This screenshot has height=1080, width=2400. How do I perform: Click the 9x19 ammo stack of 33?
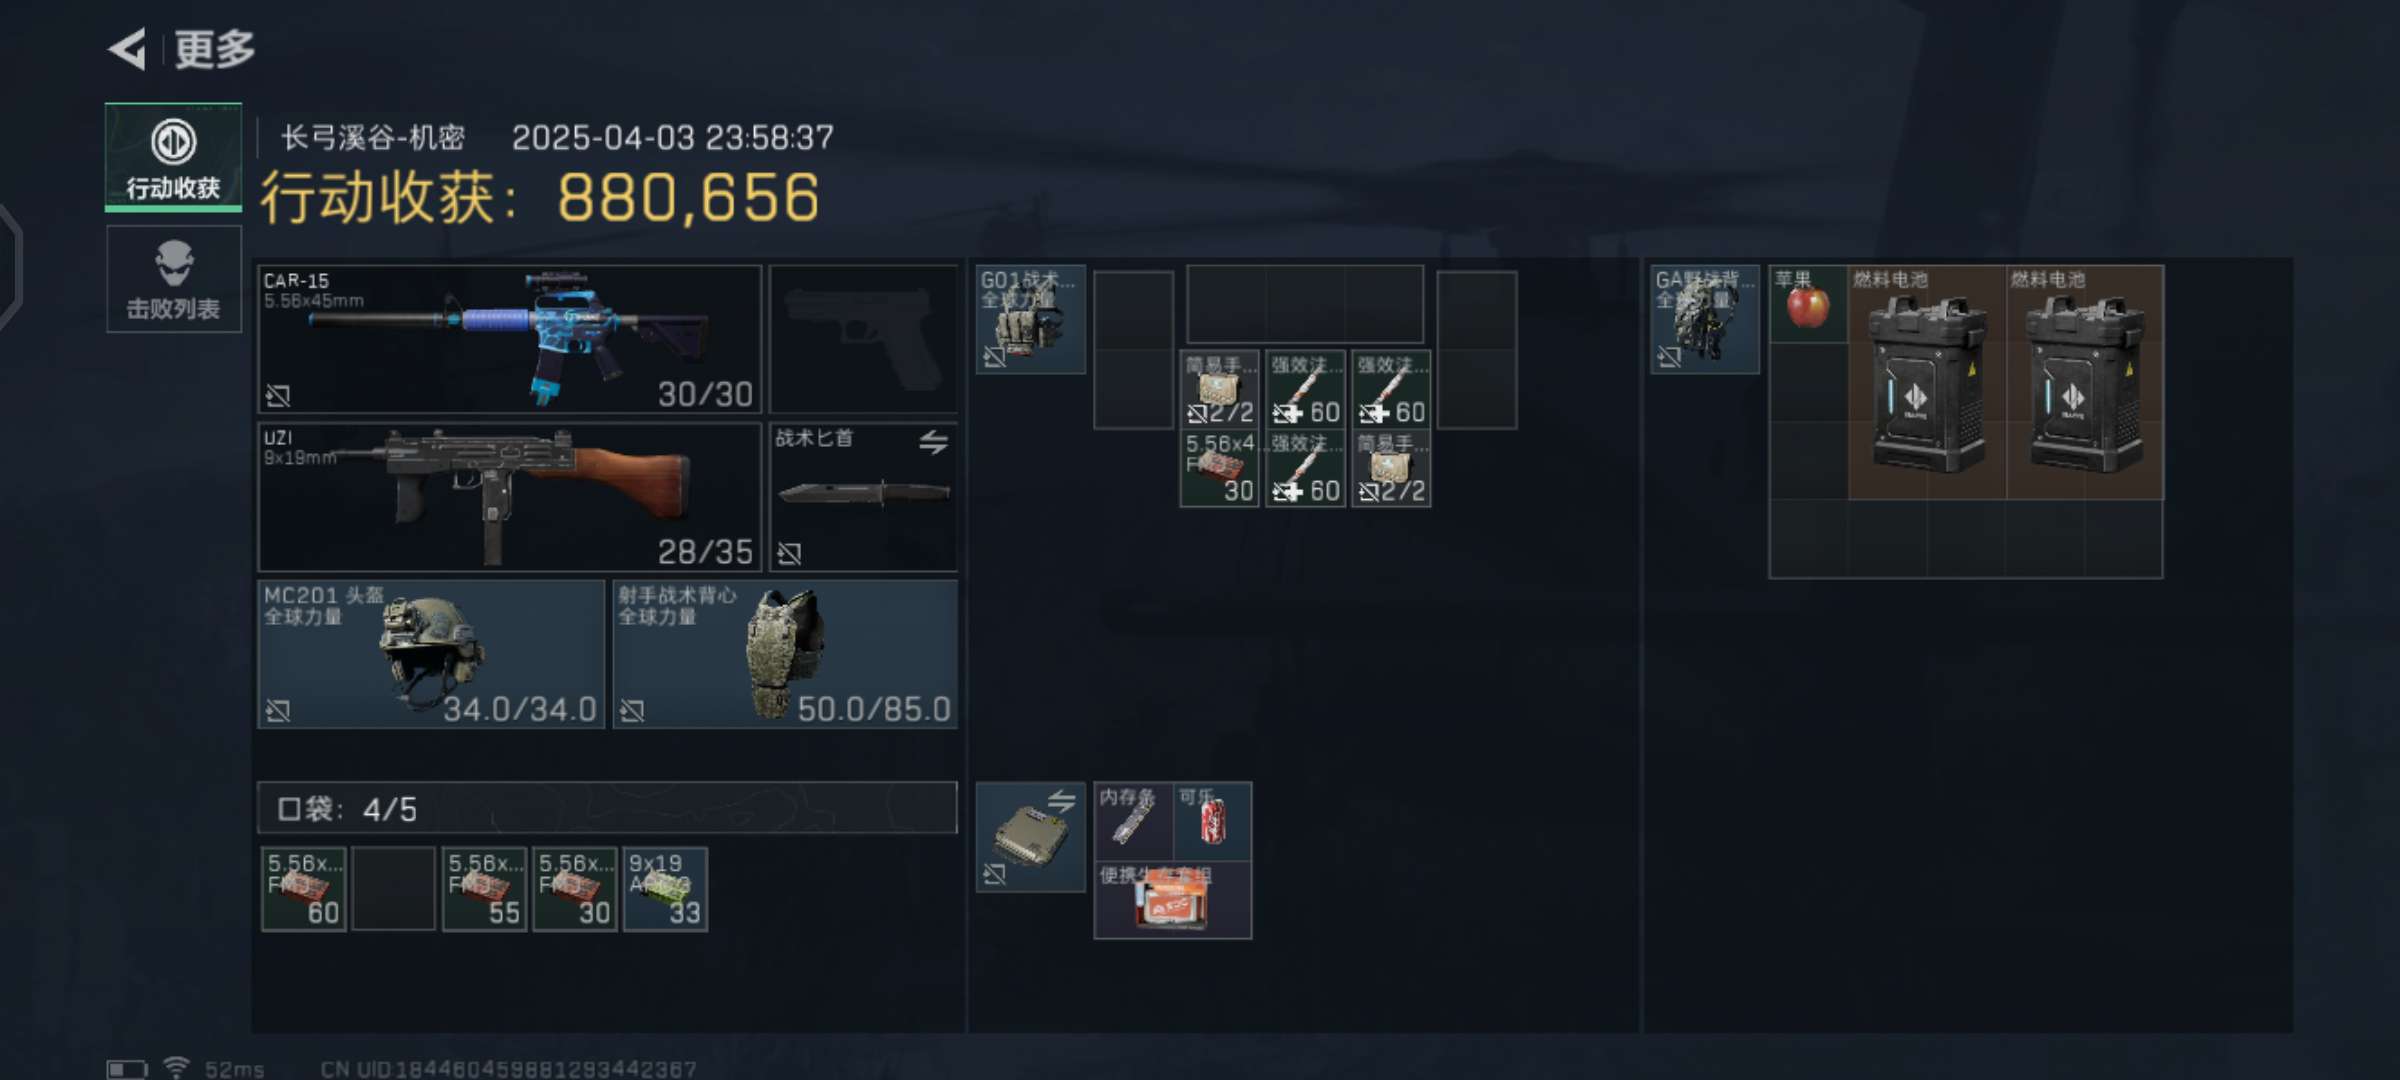(x=665, y=889)
